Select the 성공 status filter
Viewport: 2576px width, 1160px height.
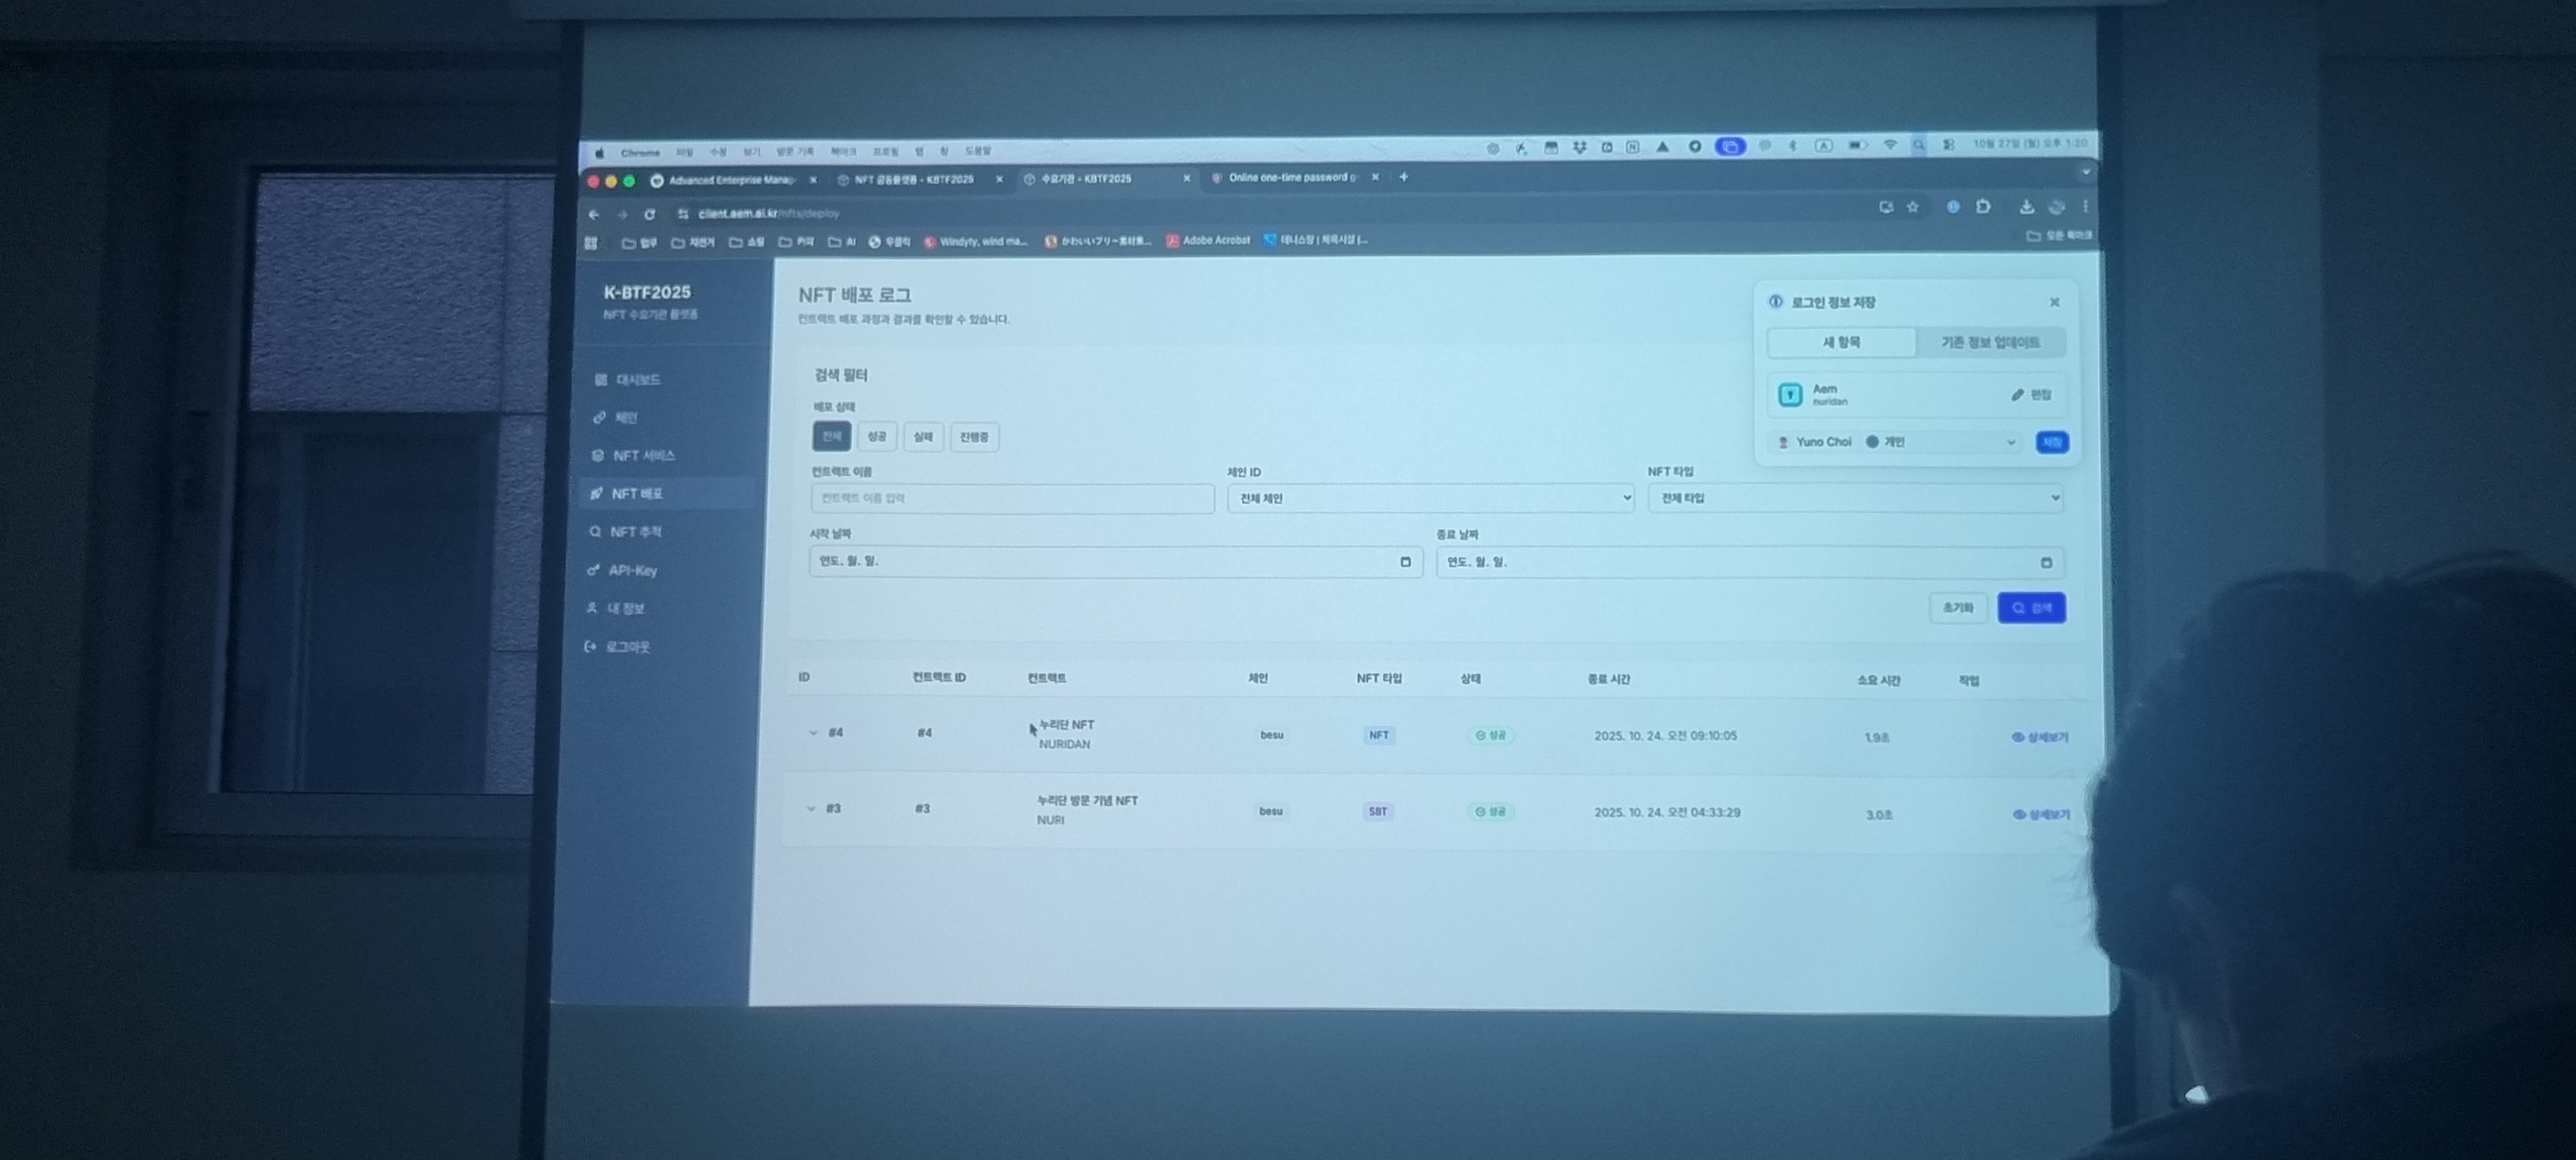pyautogui.click(x=877, y=437)
